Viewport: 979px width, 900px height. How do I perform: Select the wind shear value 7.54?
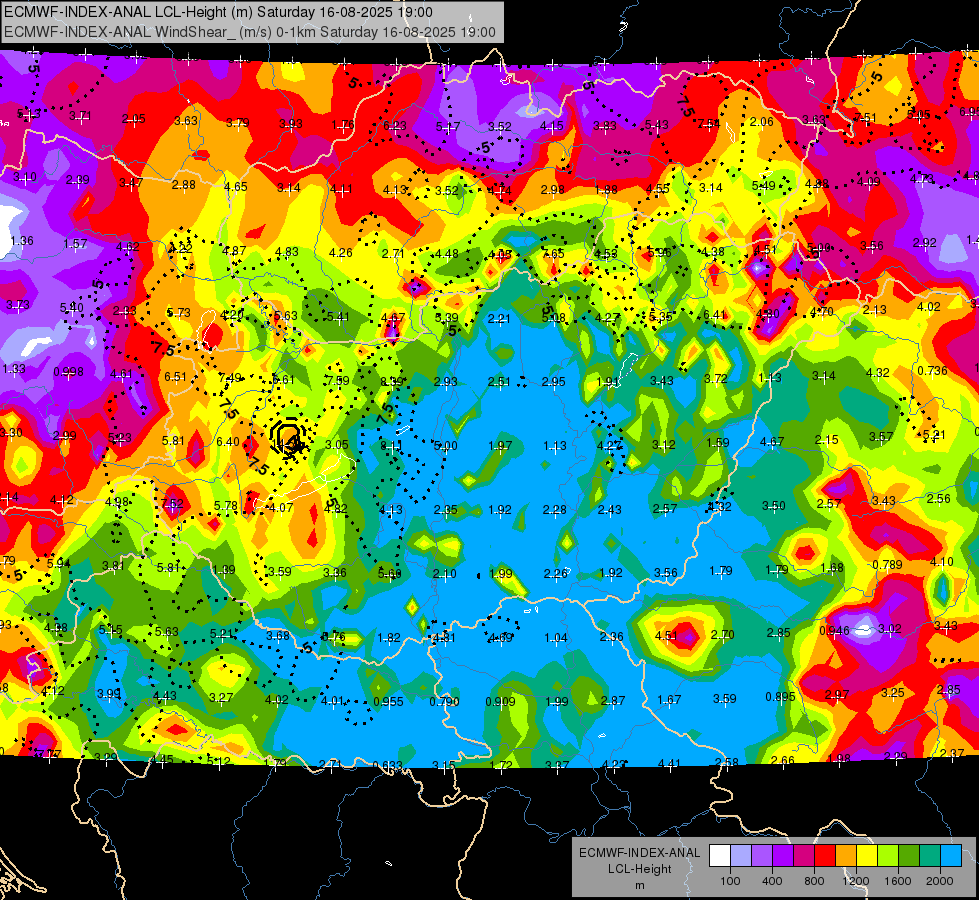(709, 124)
